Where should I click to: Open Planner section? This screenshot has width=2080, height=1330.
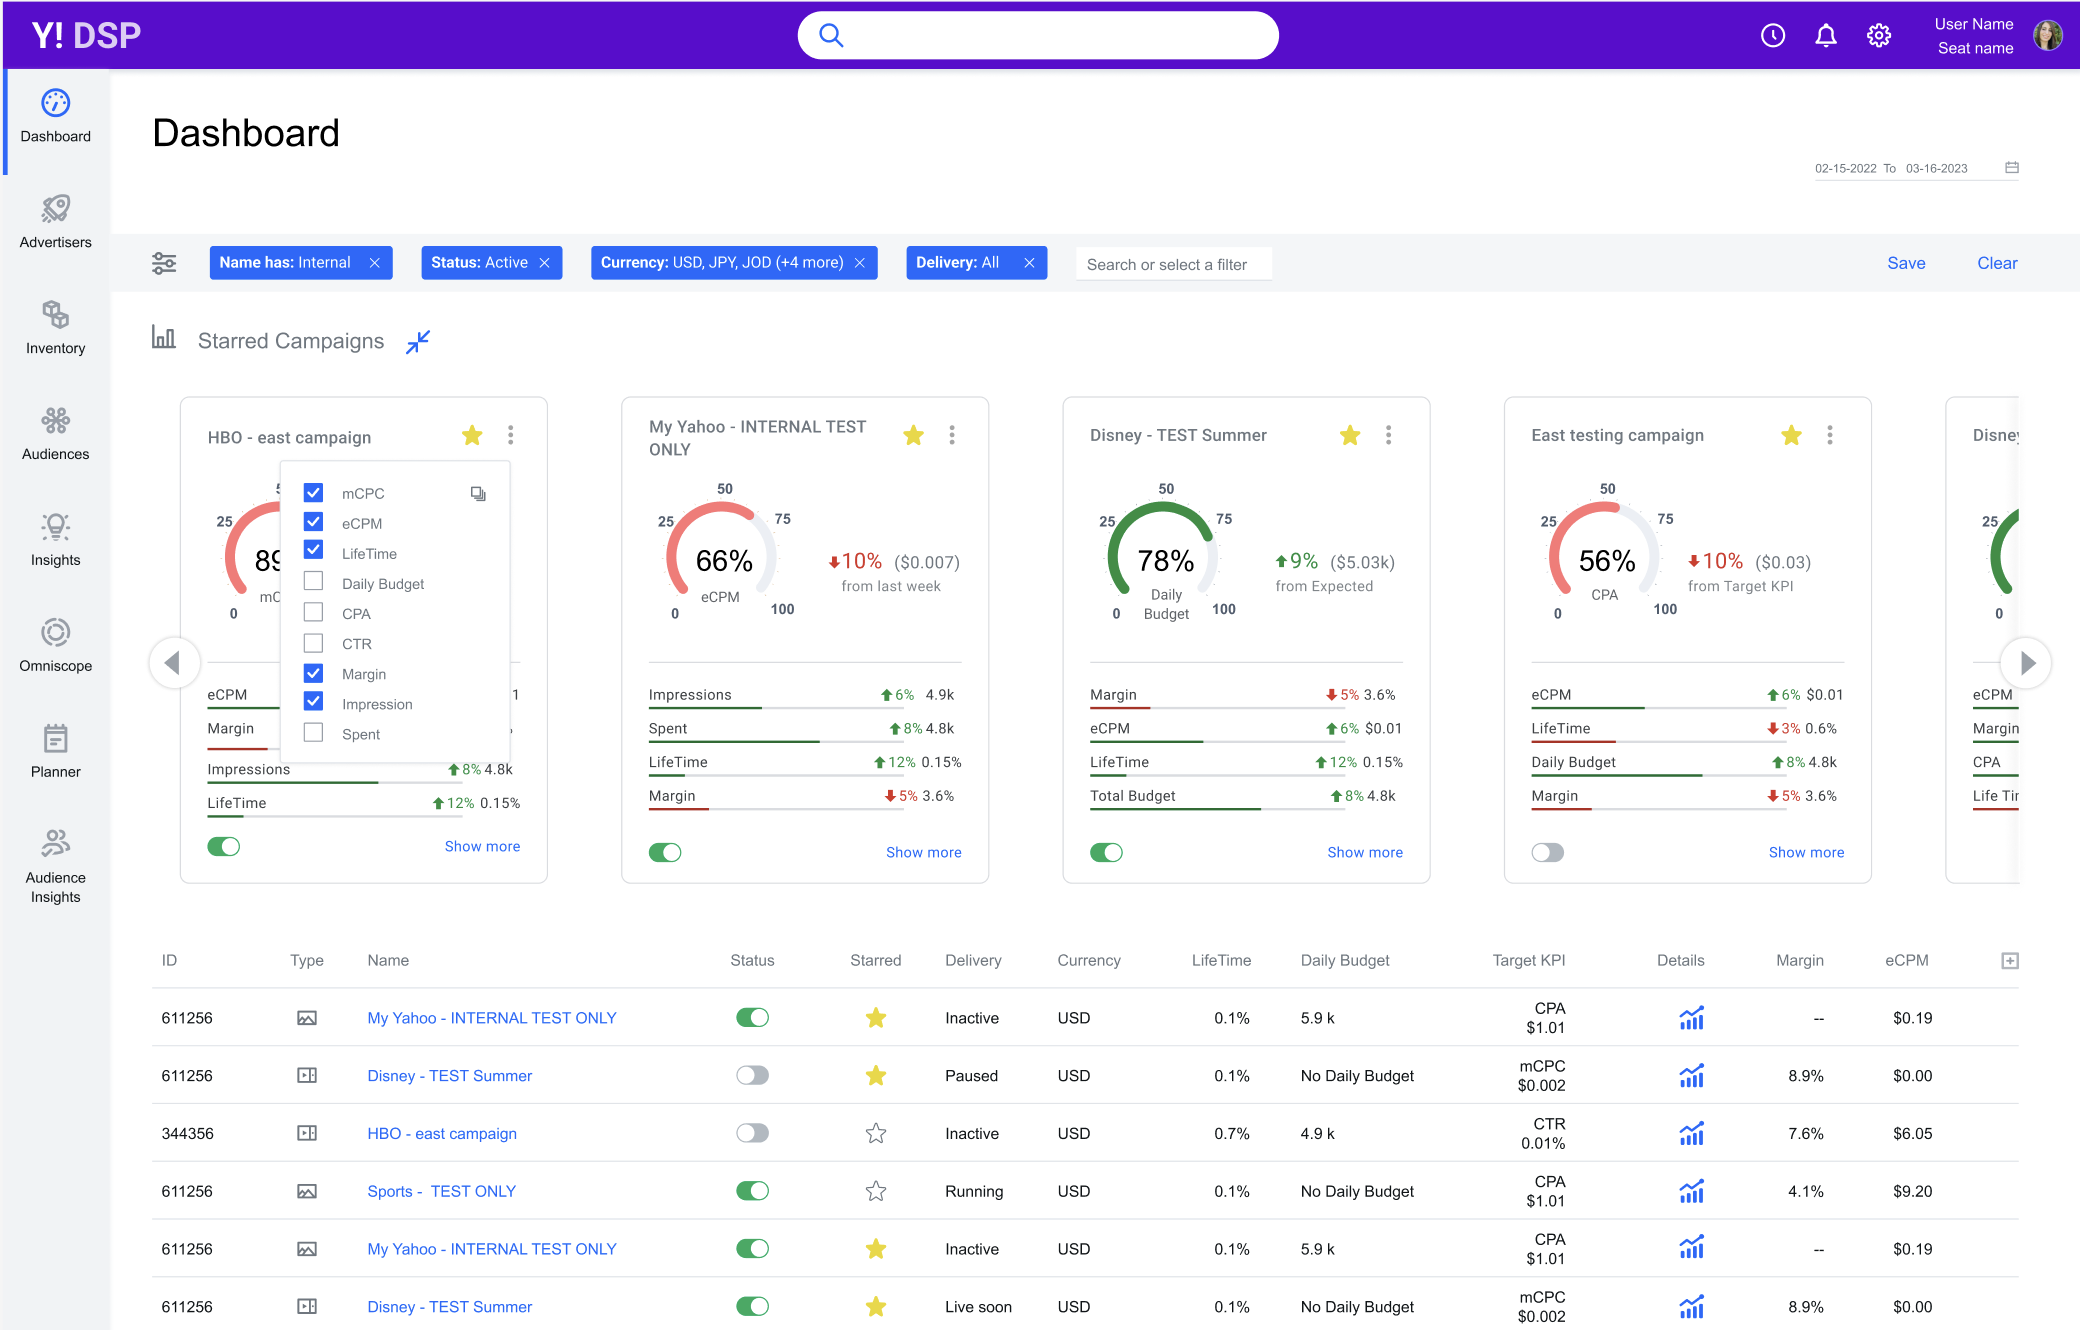coord(56,751)
